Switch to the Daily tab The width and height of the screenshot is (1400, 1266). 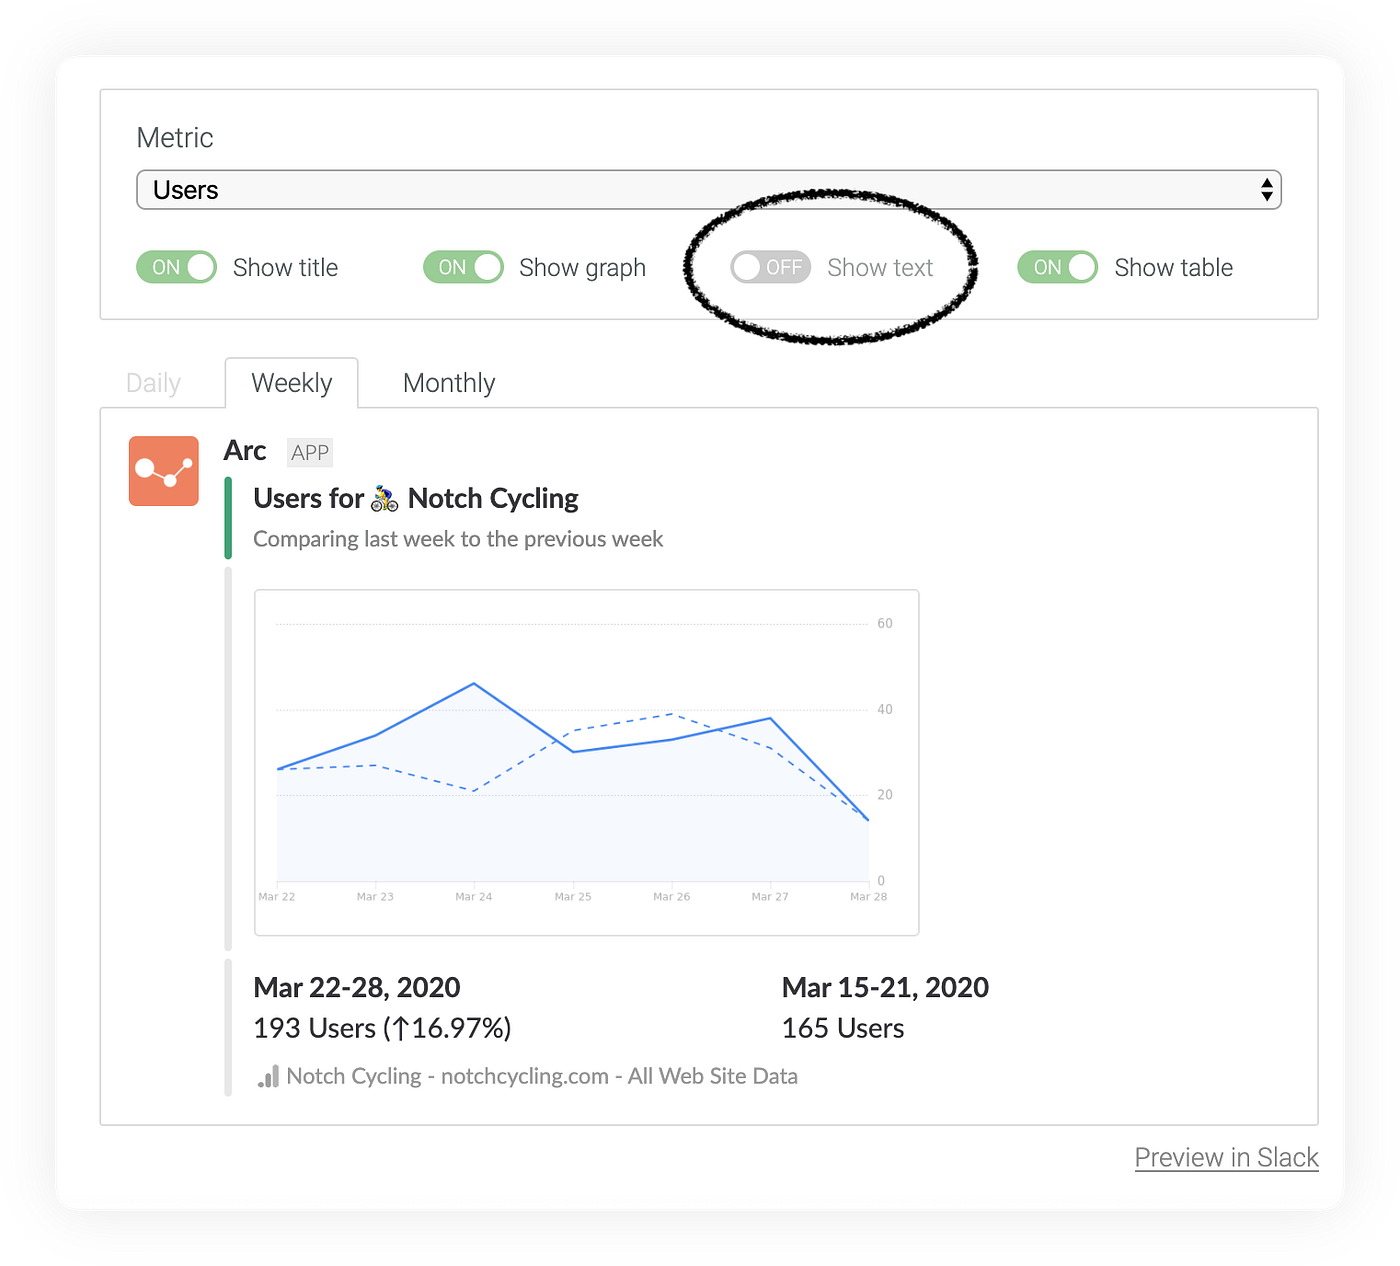pyautogui.click(x=153, y=383)
